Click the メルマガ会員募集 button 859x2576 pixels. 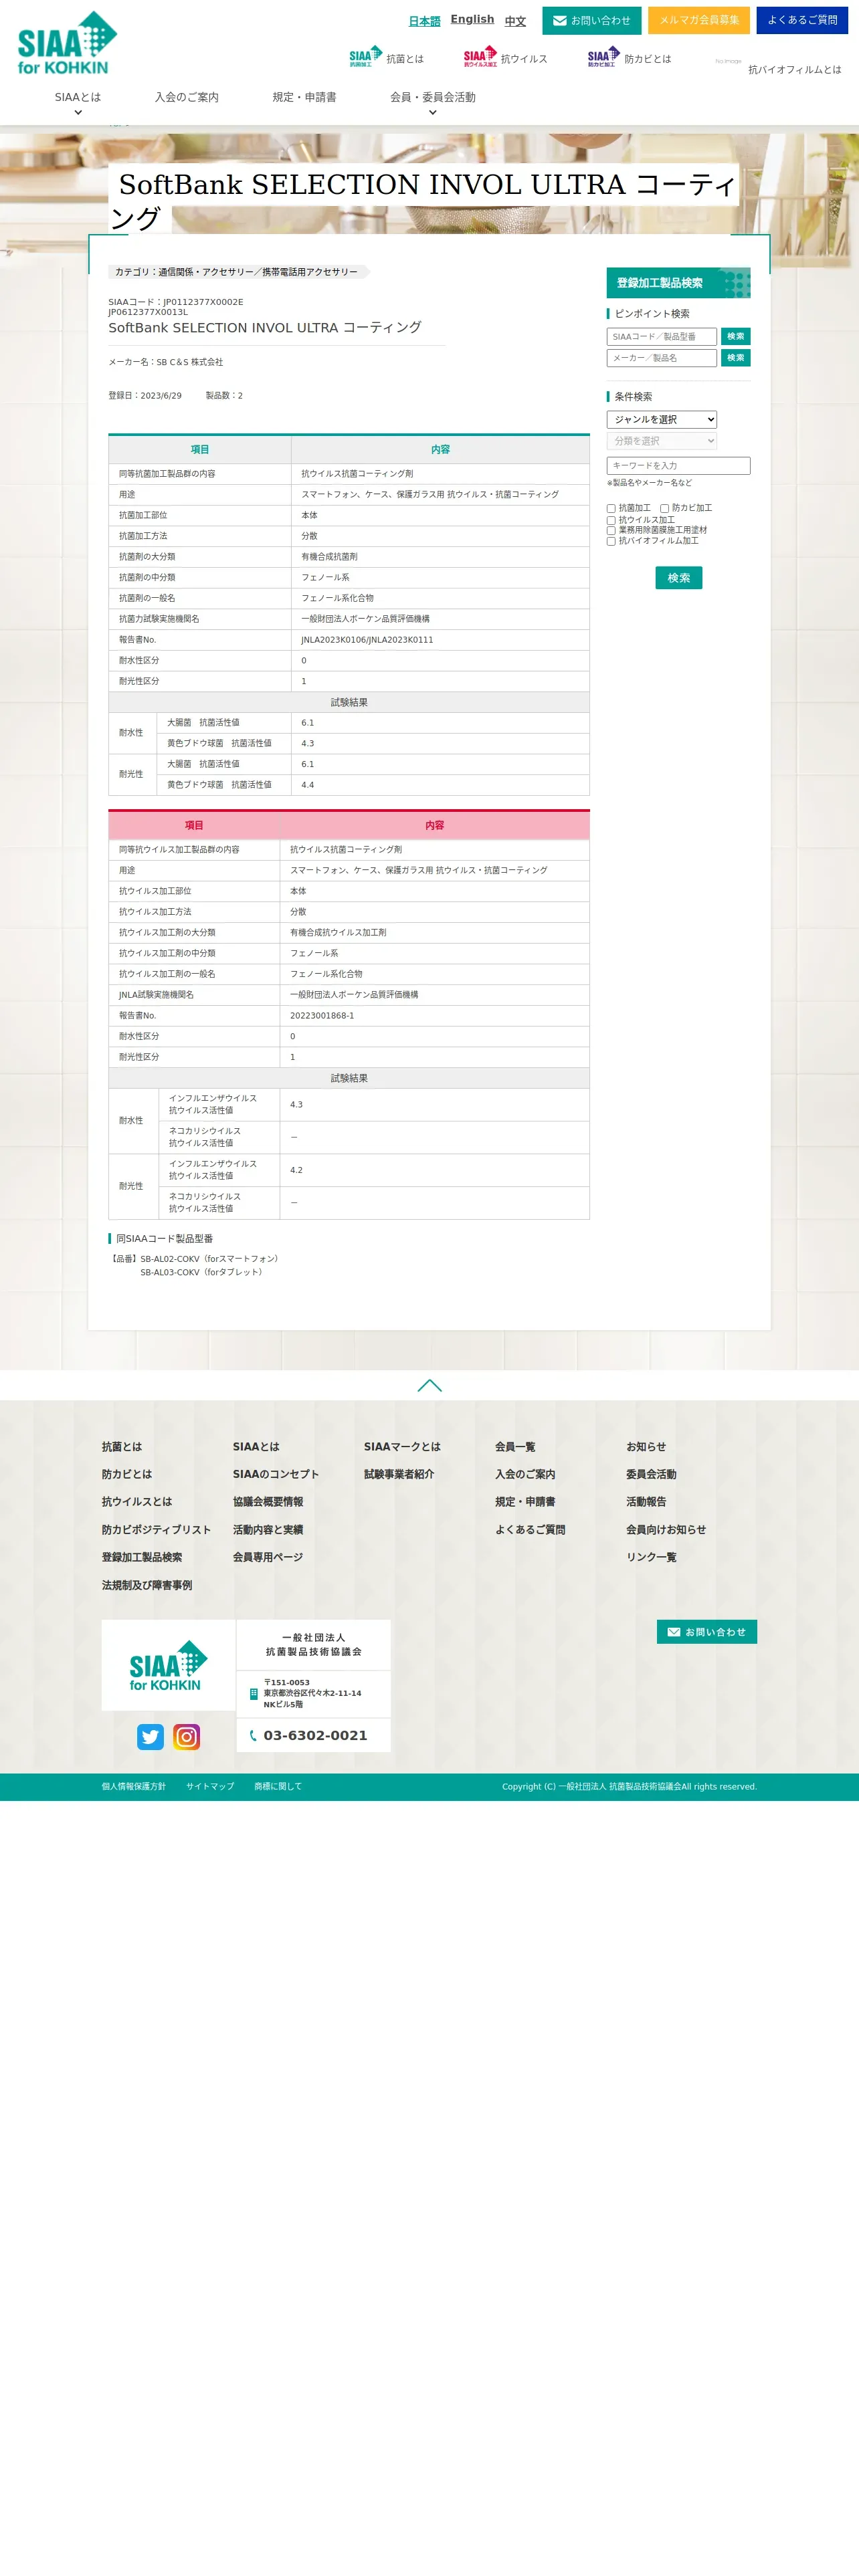point(699,20)
